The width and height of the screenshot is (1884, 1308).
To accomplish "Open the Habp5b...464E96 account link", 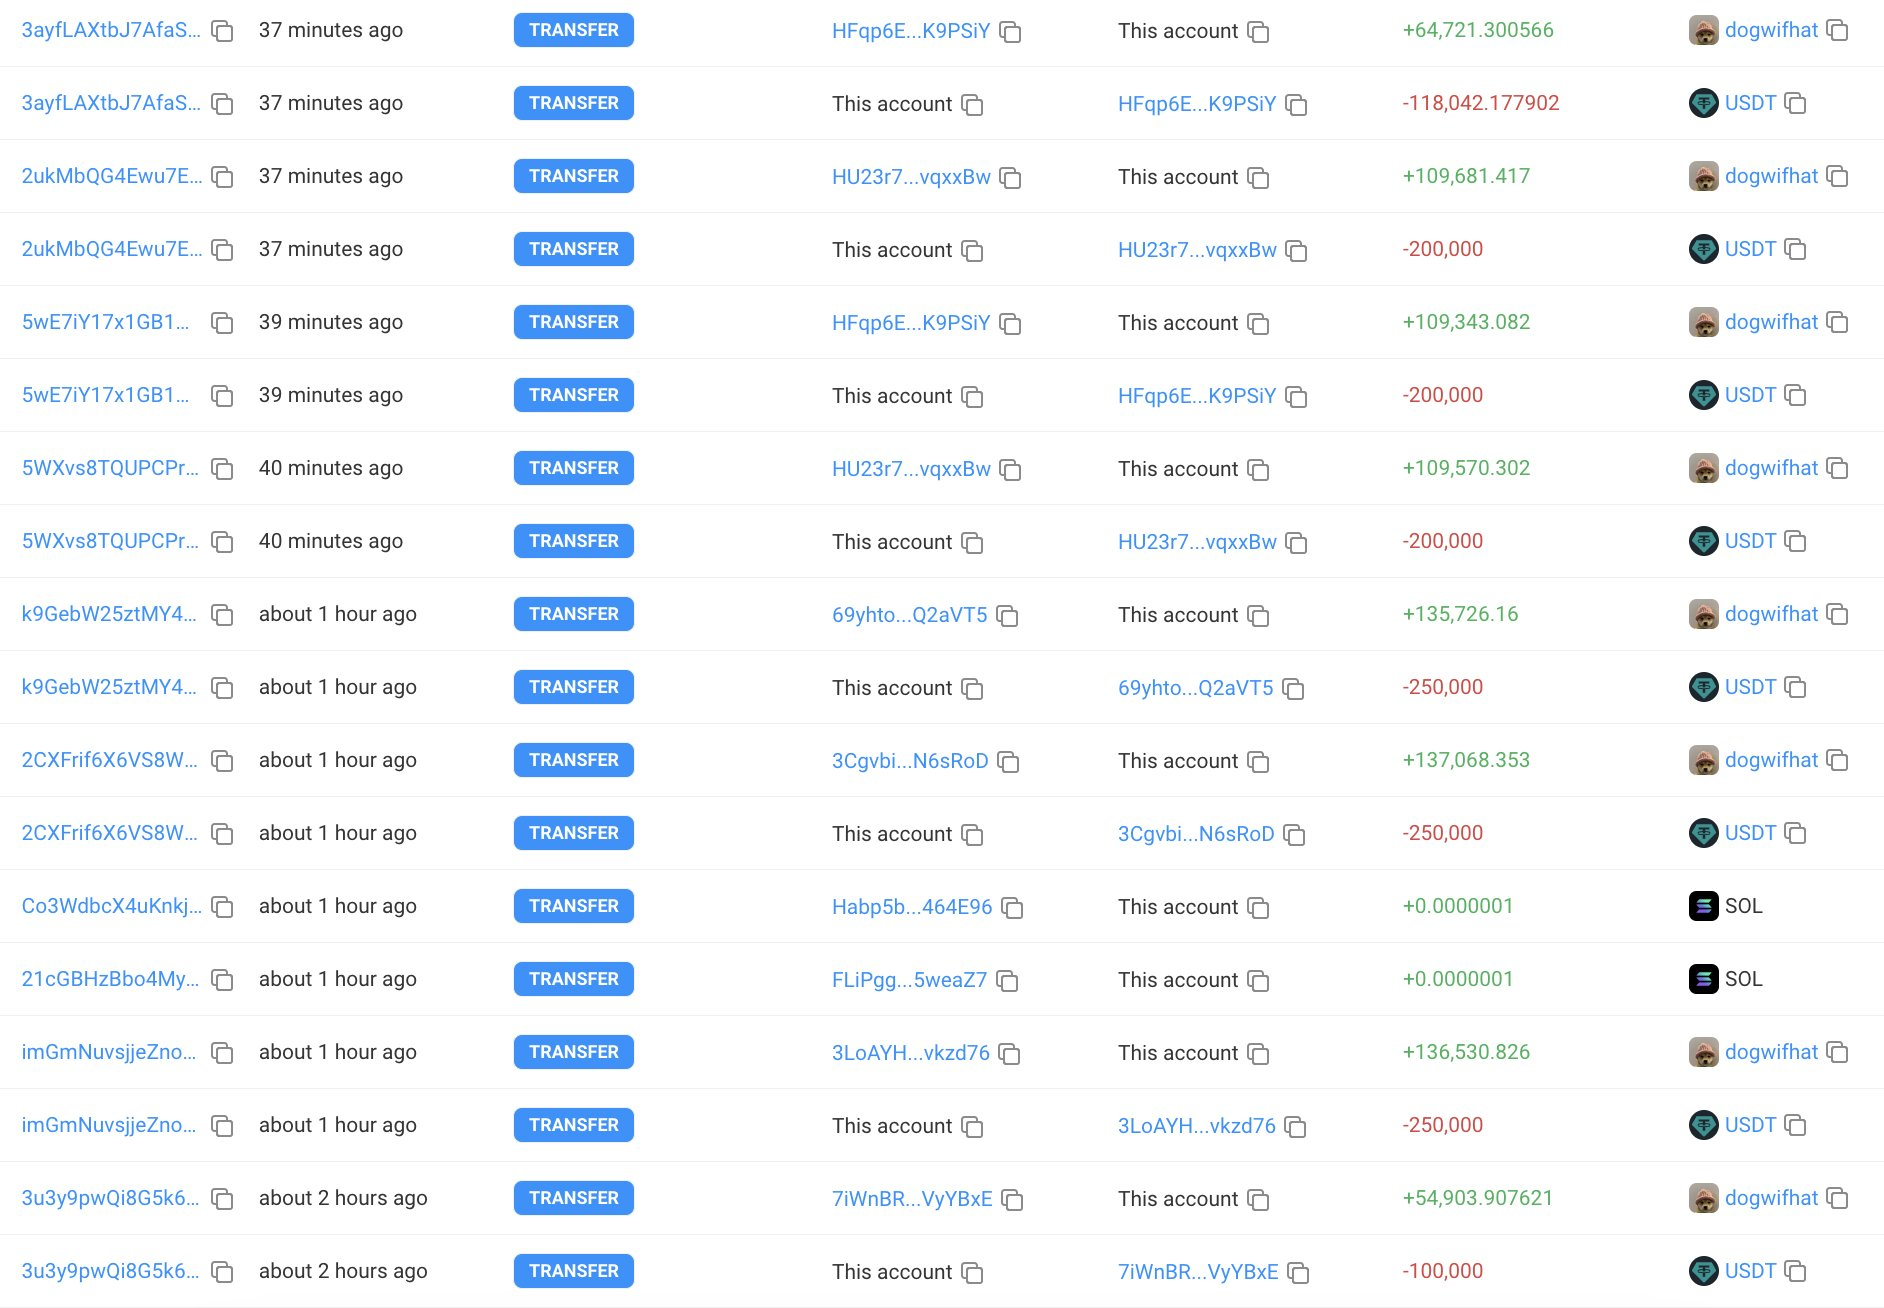I will (912, 907).
